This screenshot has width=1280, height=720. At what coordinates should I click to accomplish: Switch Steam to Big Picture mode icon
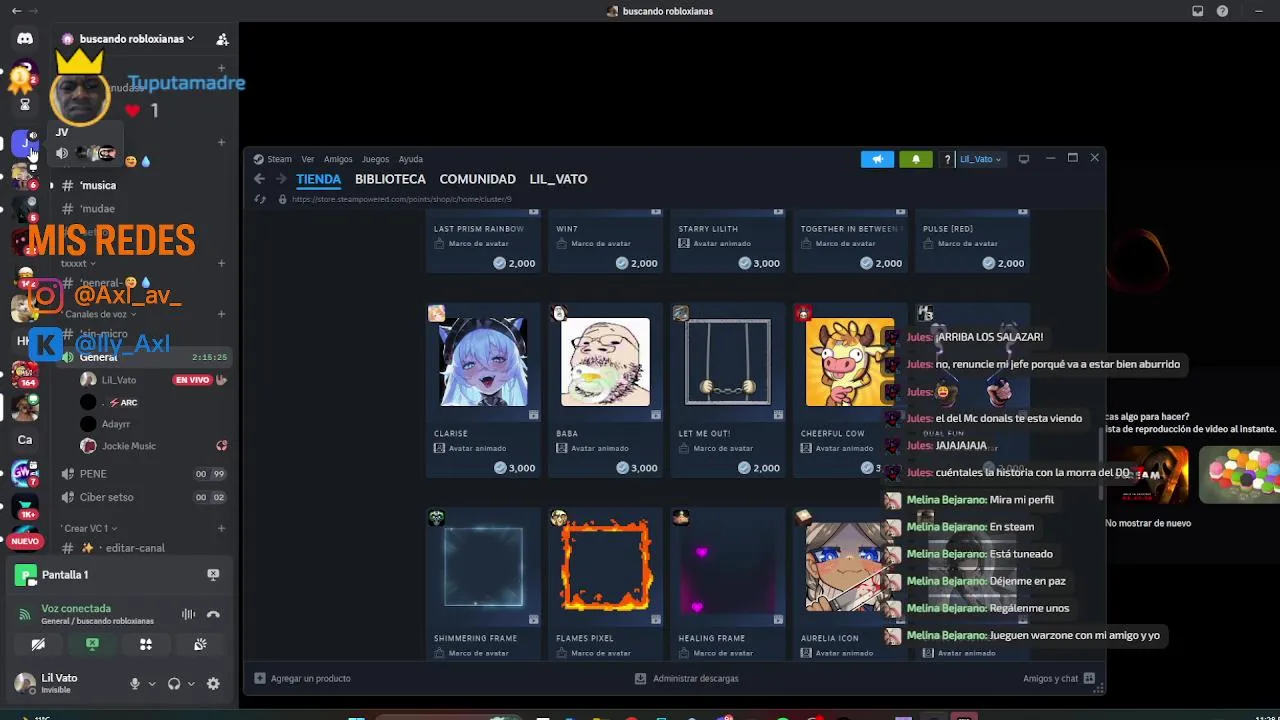tap(1023, 159)
